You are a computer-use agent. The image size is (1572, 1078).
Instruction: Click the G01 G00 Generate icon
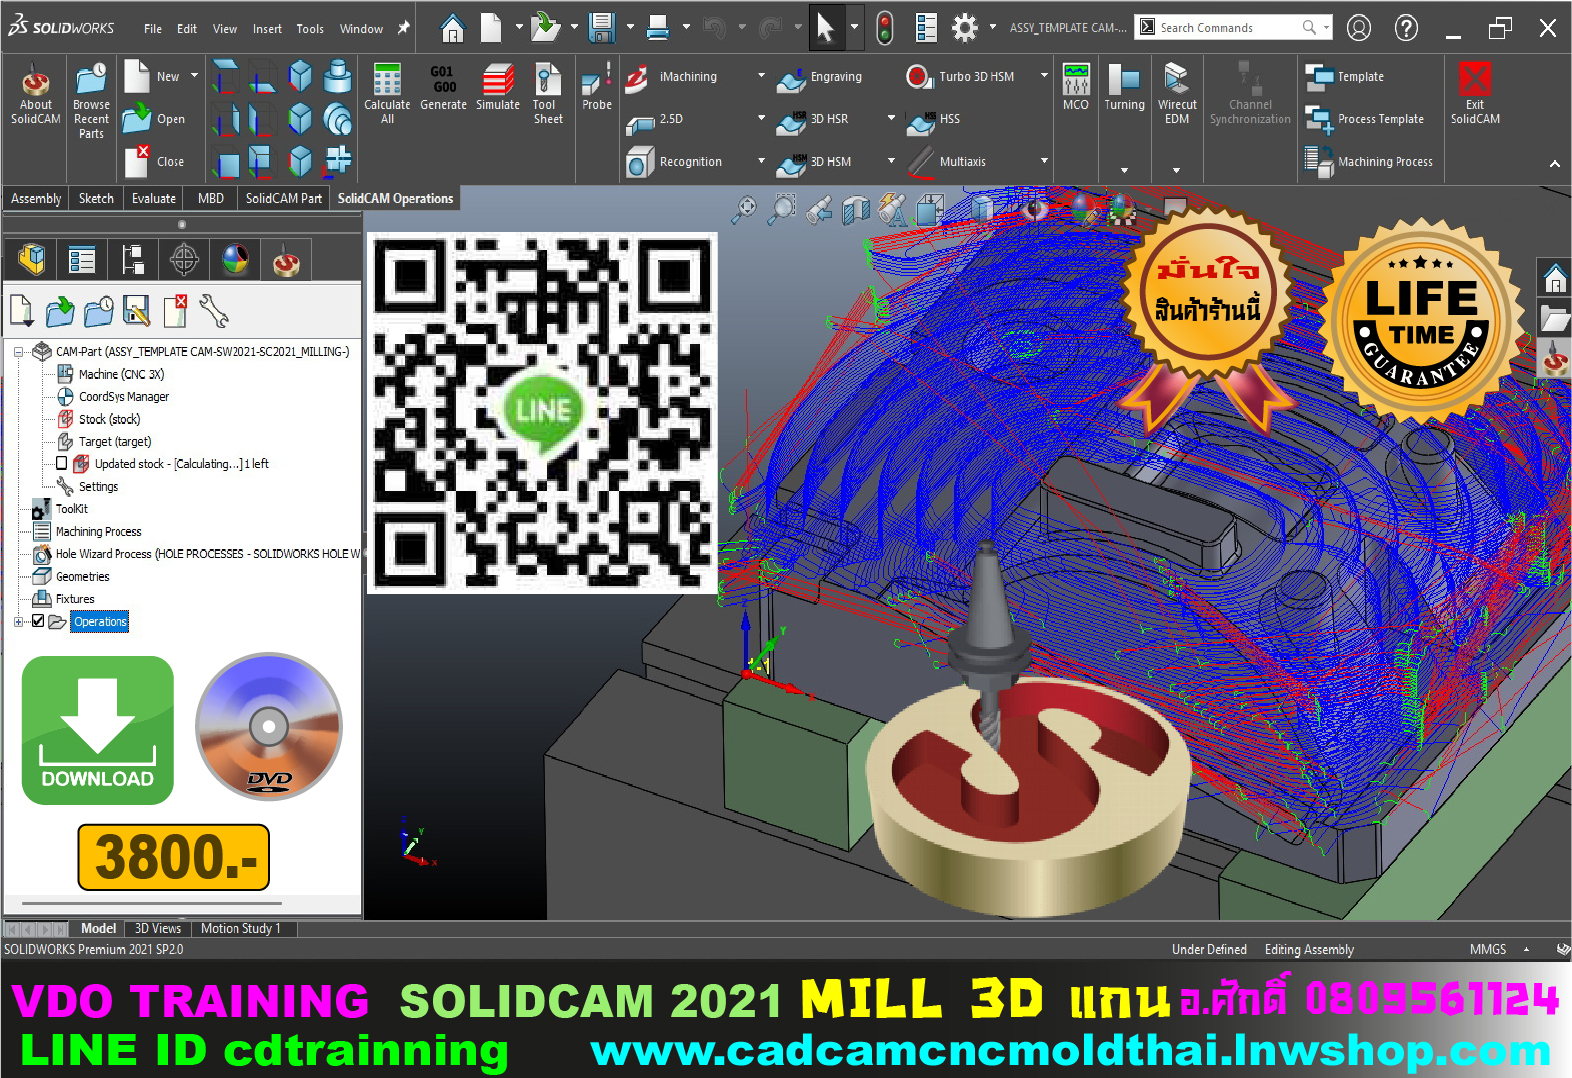[x=443, y=82]
